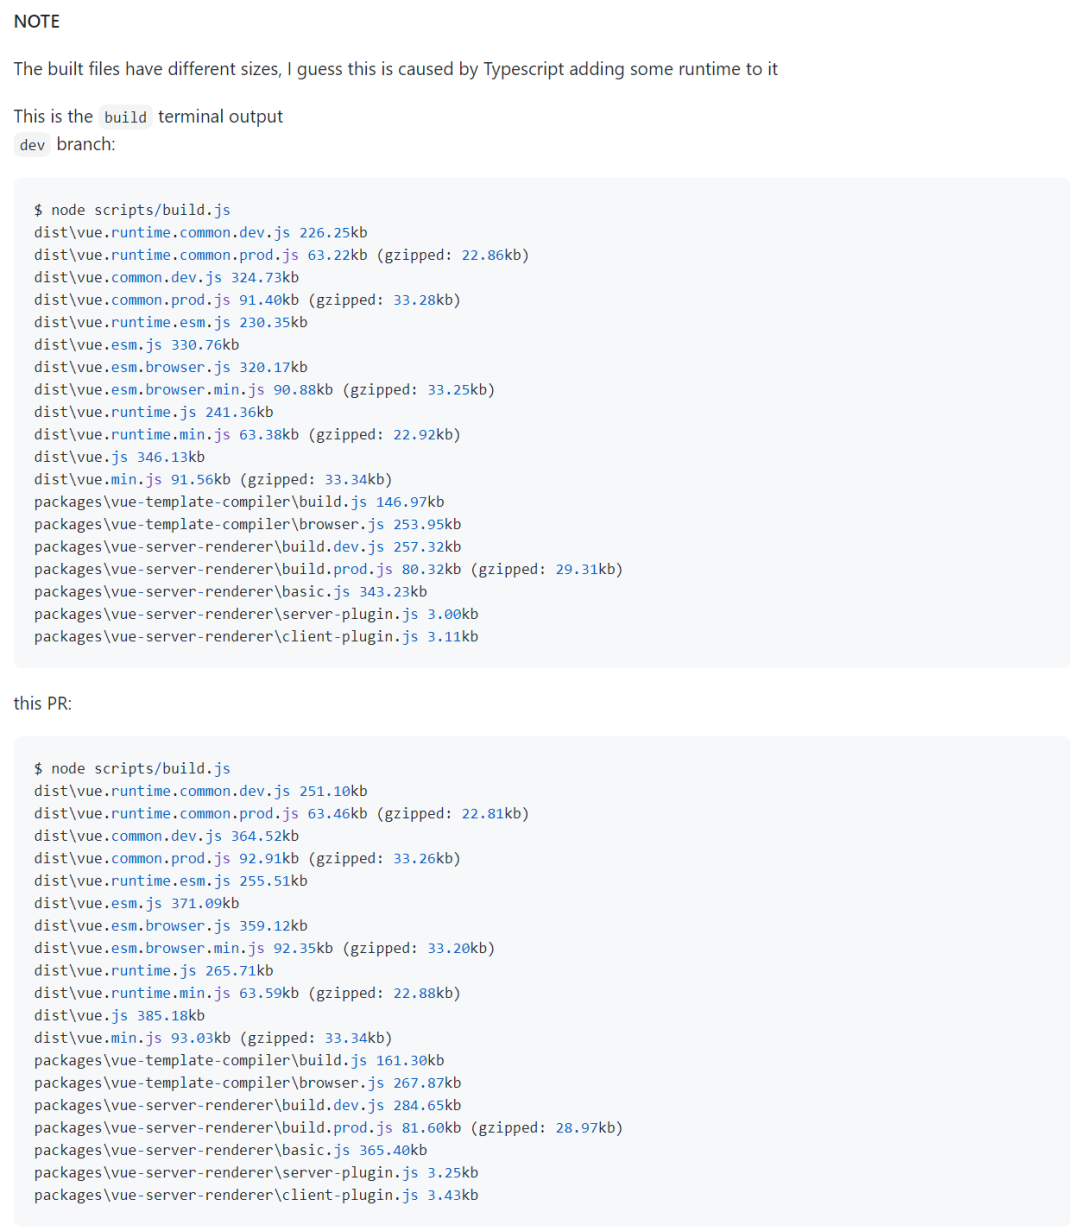Image resolution: width=1080 pixels, height=1231 pixels.
Task: Click the 267.87kb template-compiler browser.js line
Action: 247,1083
